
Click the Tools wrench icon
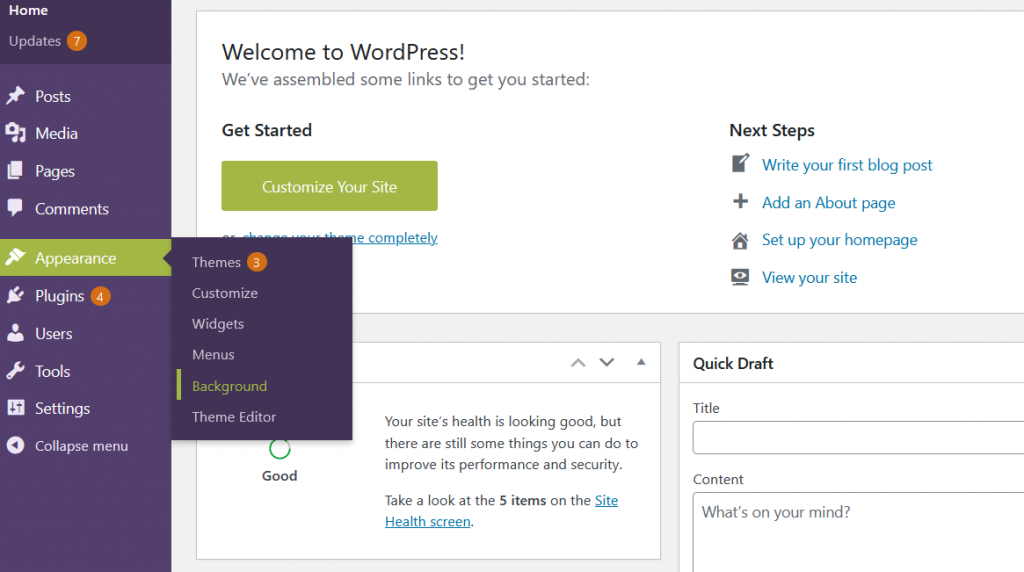(x=16, y=370)
